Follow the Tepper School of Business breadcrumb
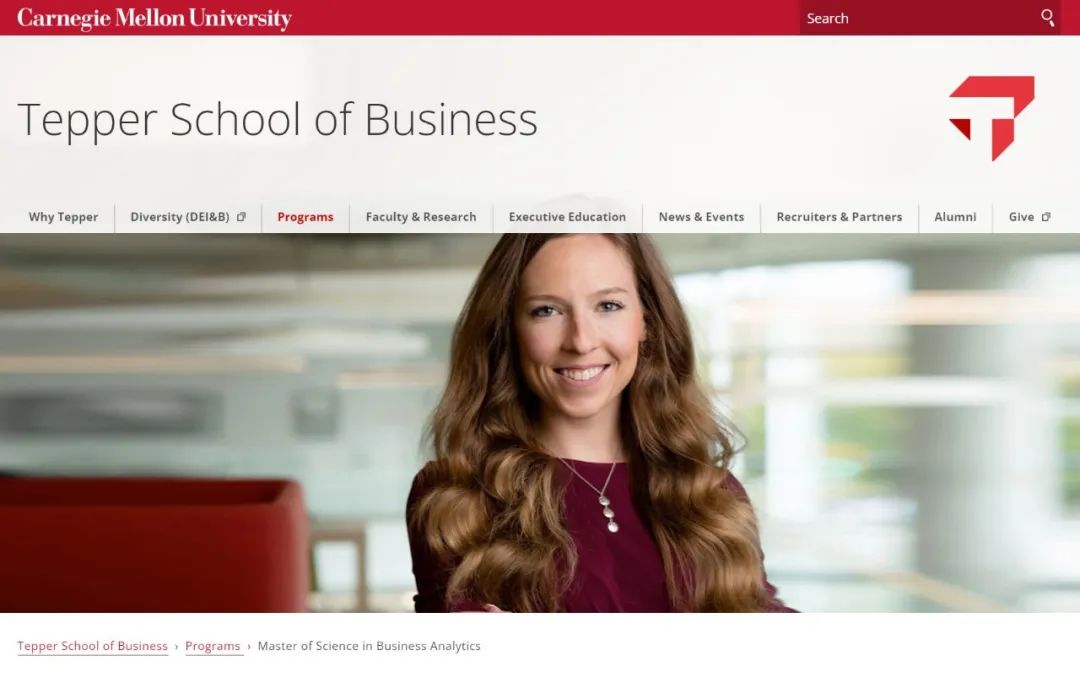1080x694 pixels. point(92,646)
